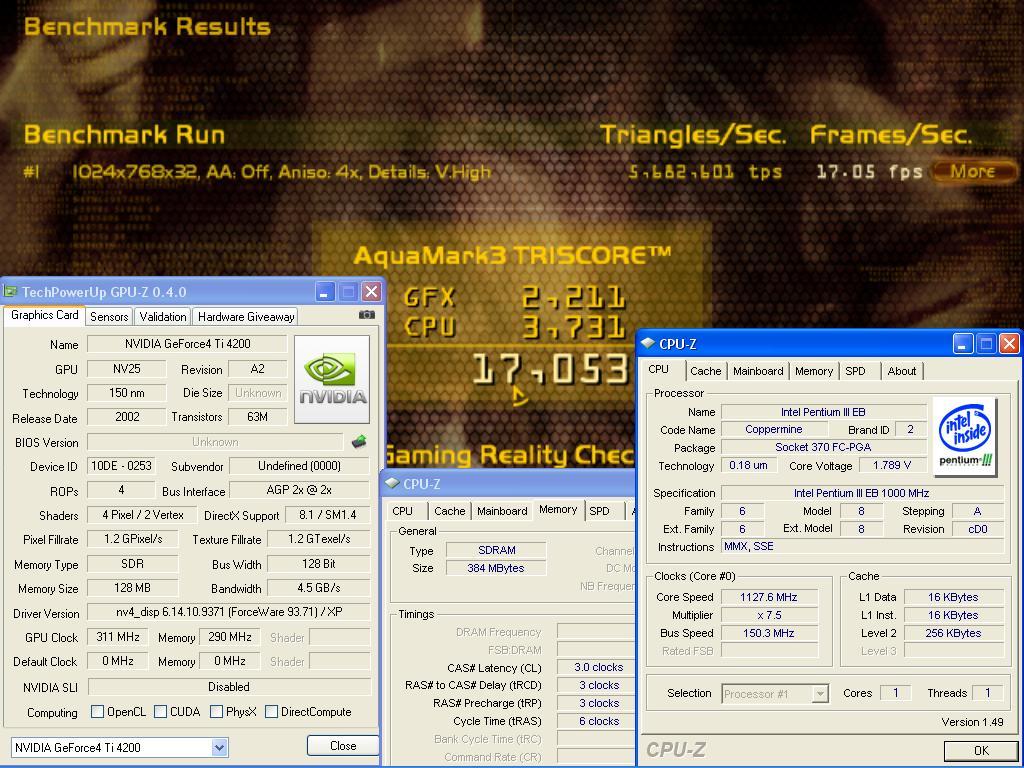Click the Device ID value 10DE - 0253
Viewport: 1024px width, 768px height.
pyautogui.click(x=121, y=466)
